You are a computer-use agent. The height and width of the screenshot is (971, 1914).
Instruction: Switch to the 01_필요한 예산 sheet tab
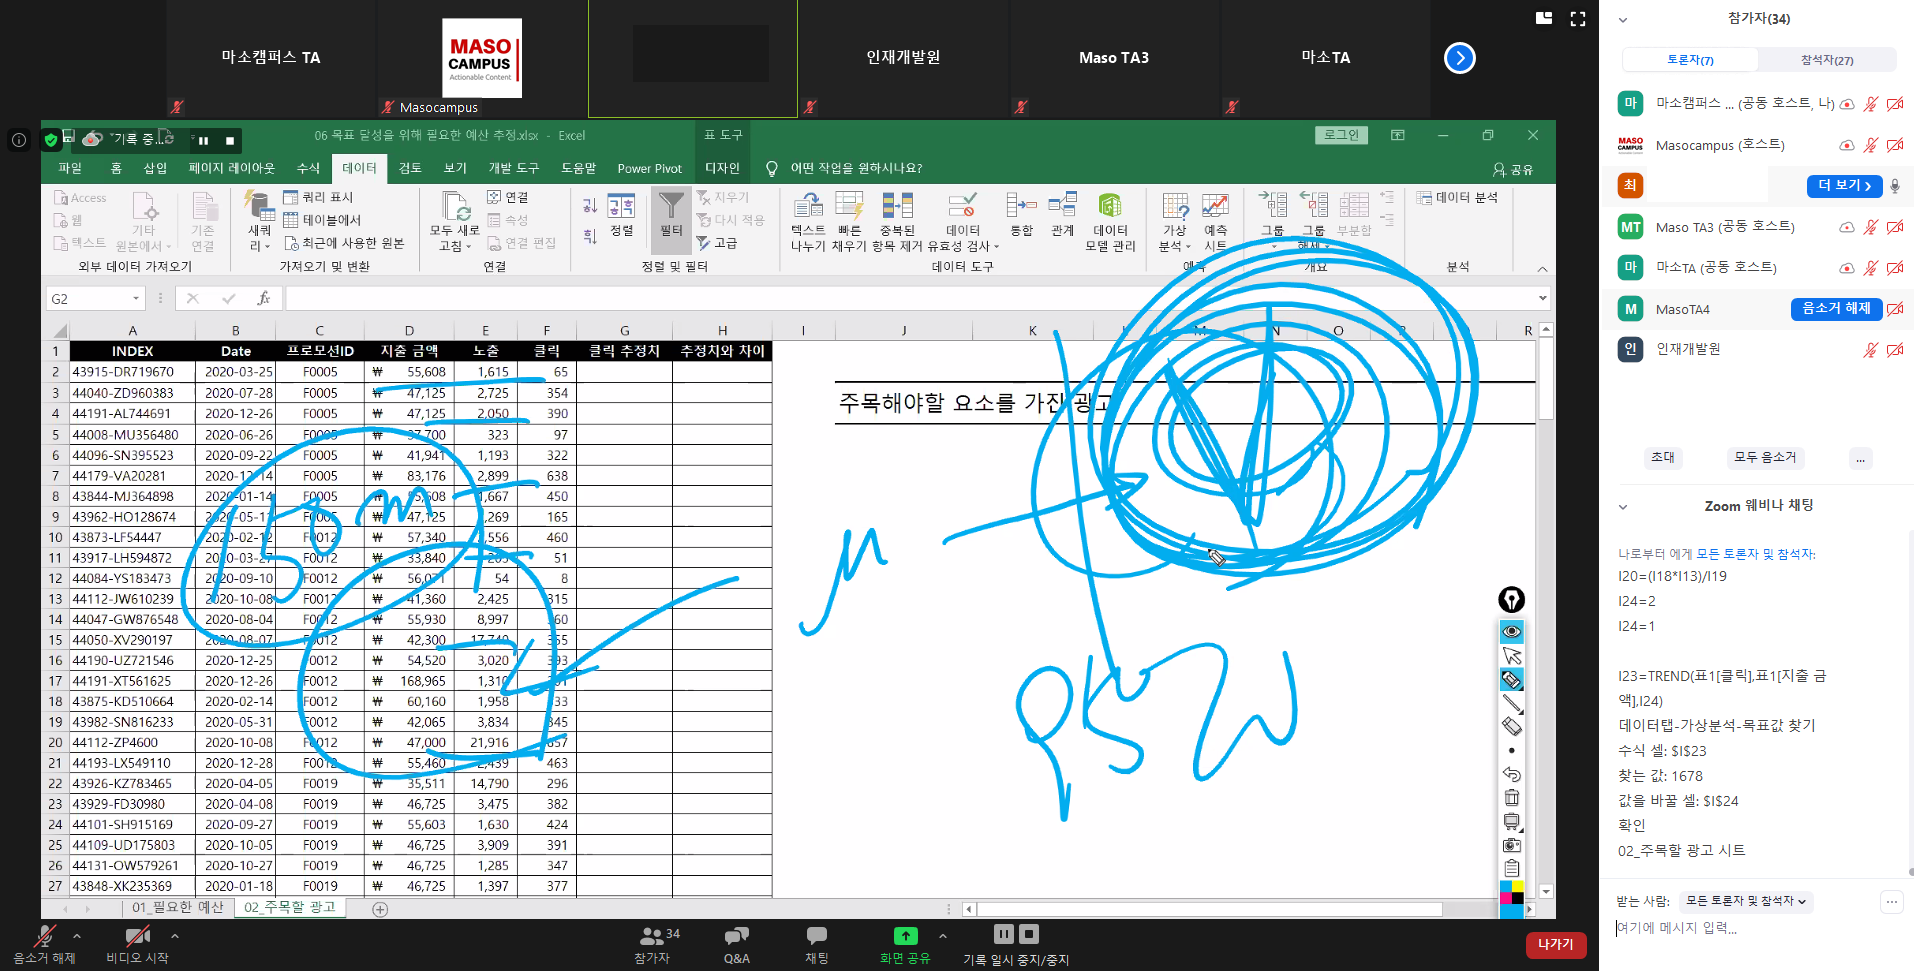tap(177, 907)
